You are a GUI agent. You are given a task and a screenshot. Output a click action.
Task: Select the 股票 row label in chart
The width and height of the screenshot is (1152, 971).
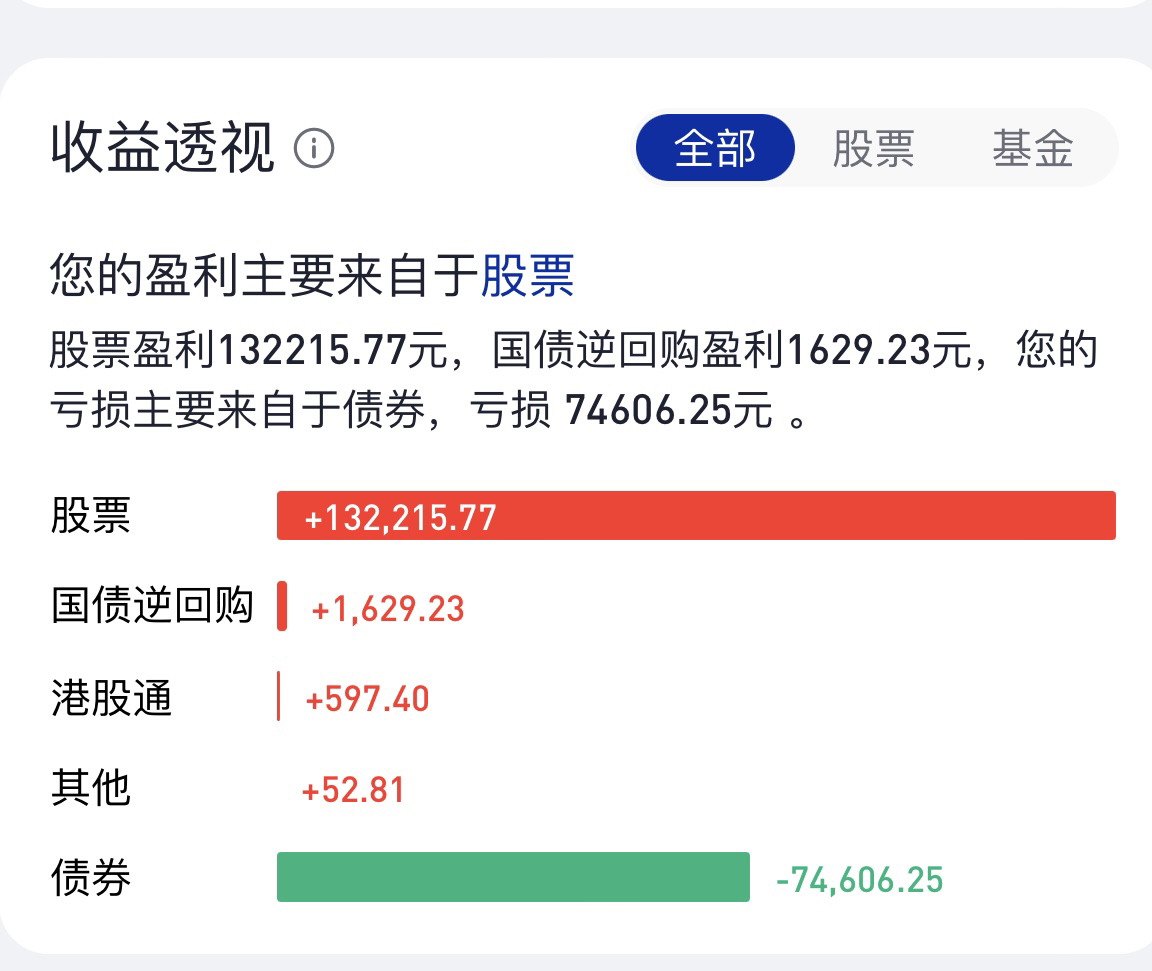click(x=91, y=516)
